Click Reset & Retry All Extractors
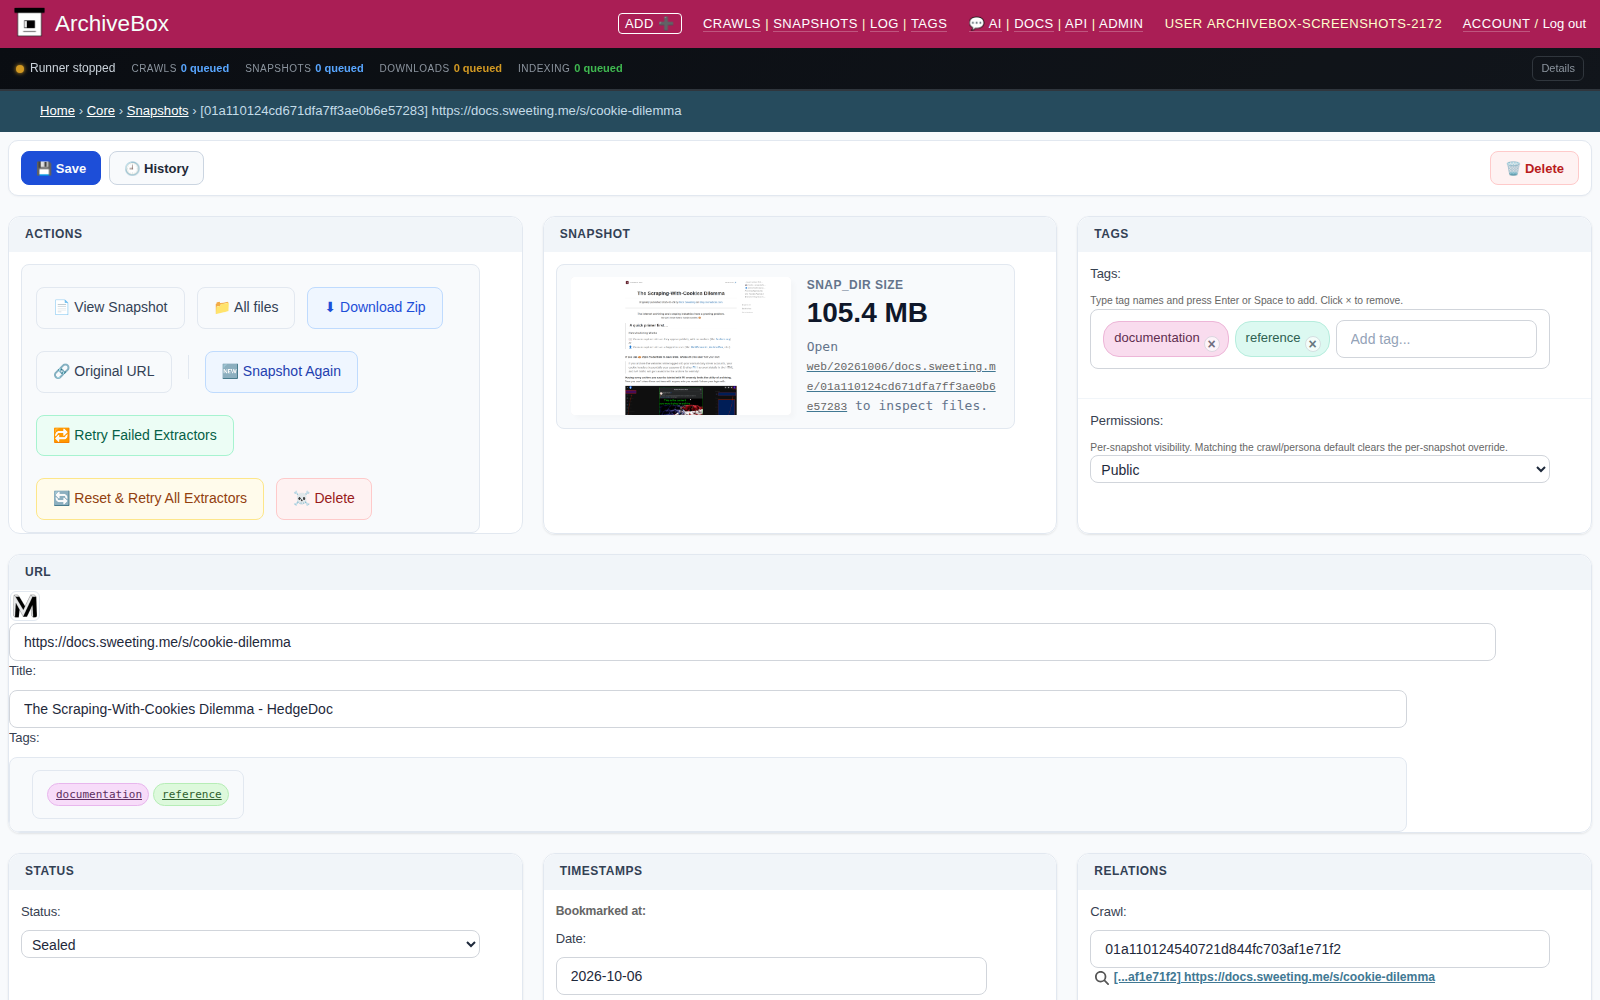Viewport: 1600px width, 1000px height. (x=150, y=498)
